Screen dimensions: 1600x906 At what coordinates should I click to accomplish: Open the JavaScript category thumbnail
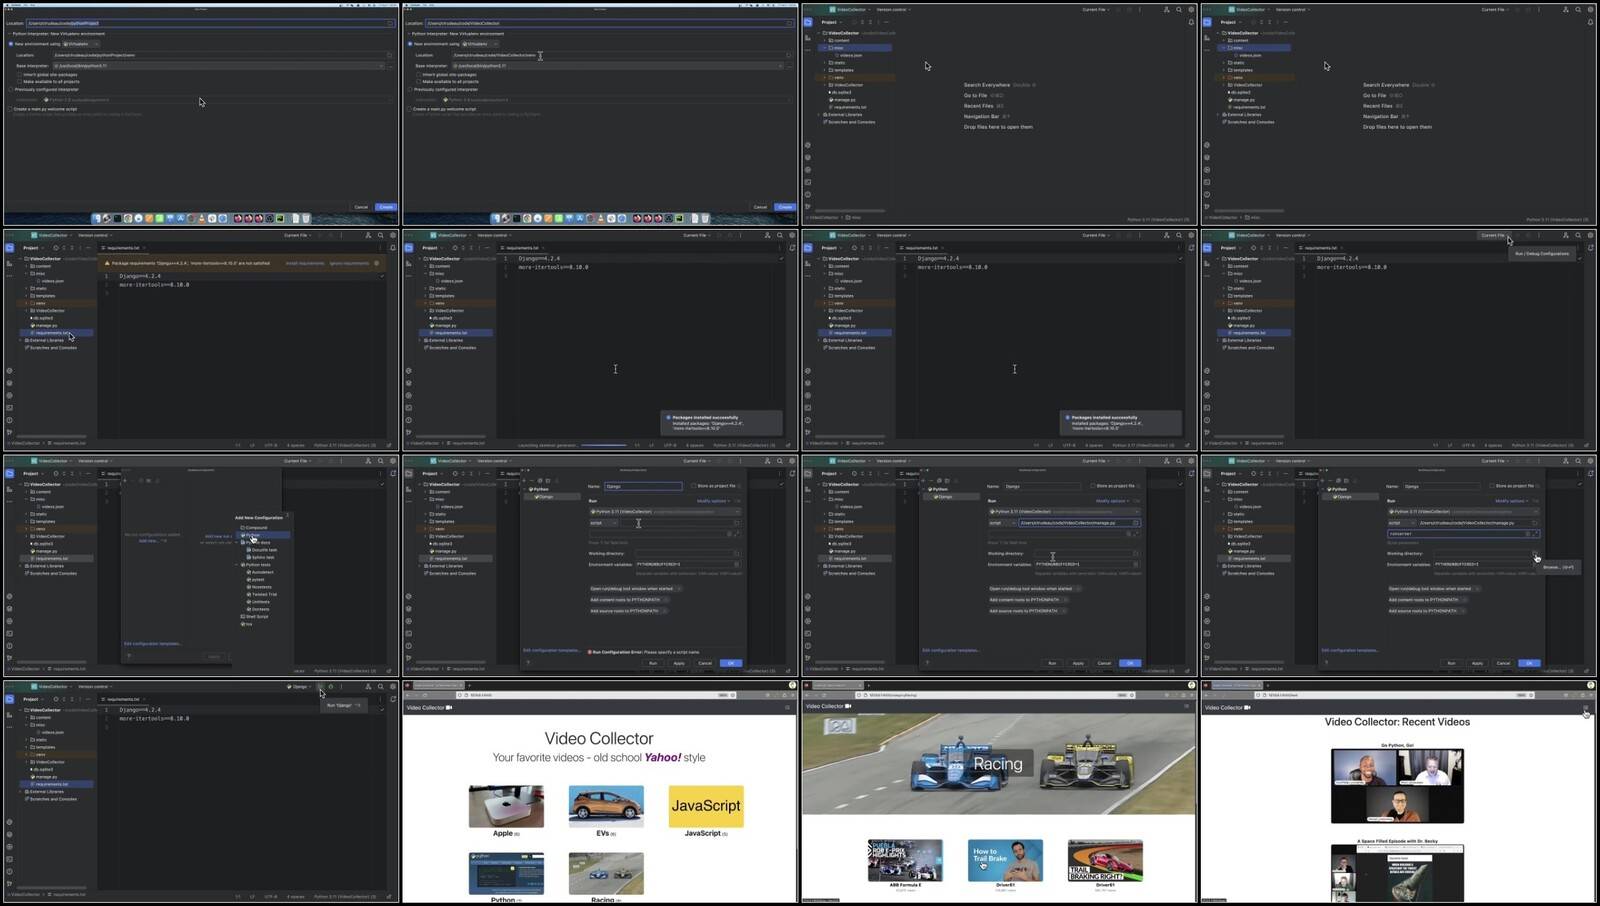pos(706,806)
